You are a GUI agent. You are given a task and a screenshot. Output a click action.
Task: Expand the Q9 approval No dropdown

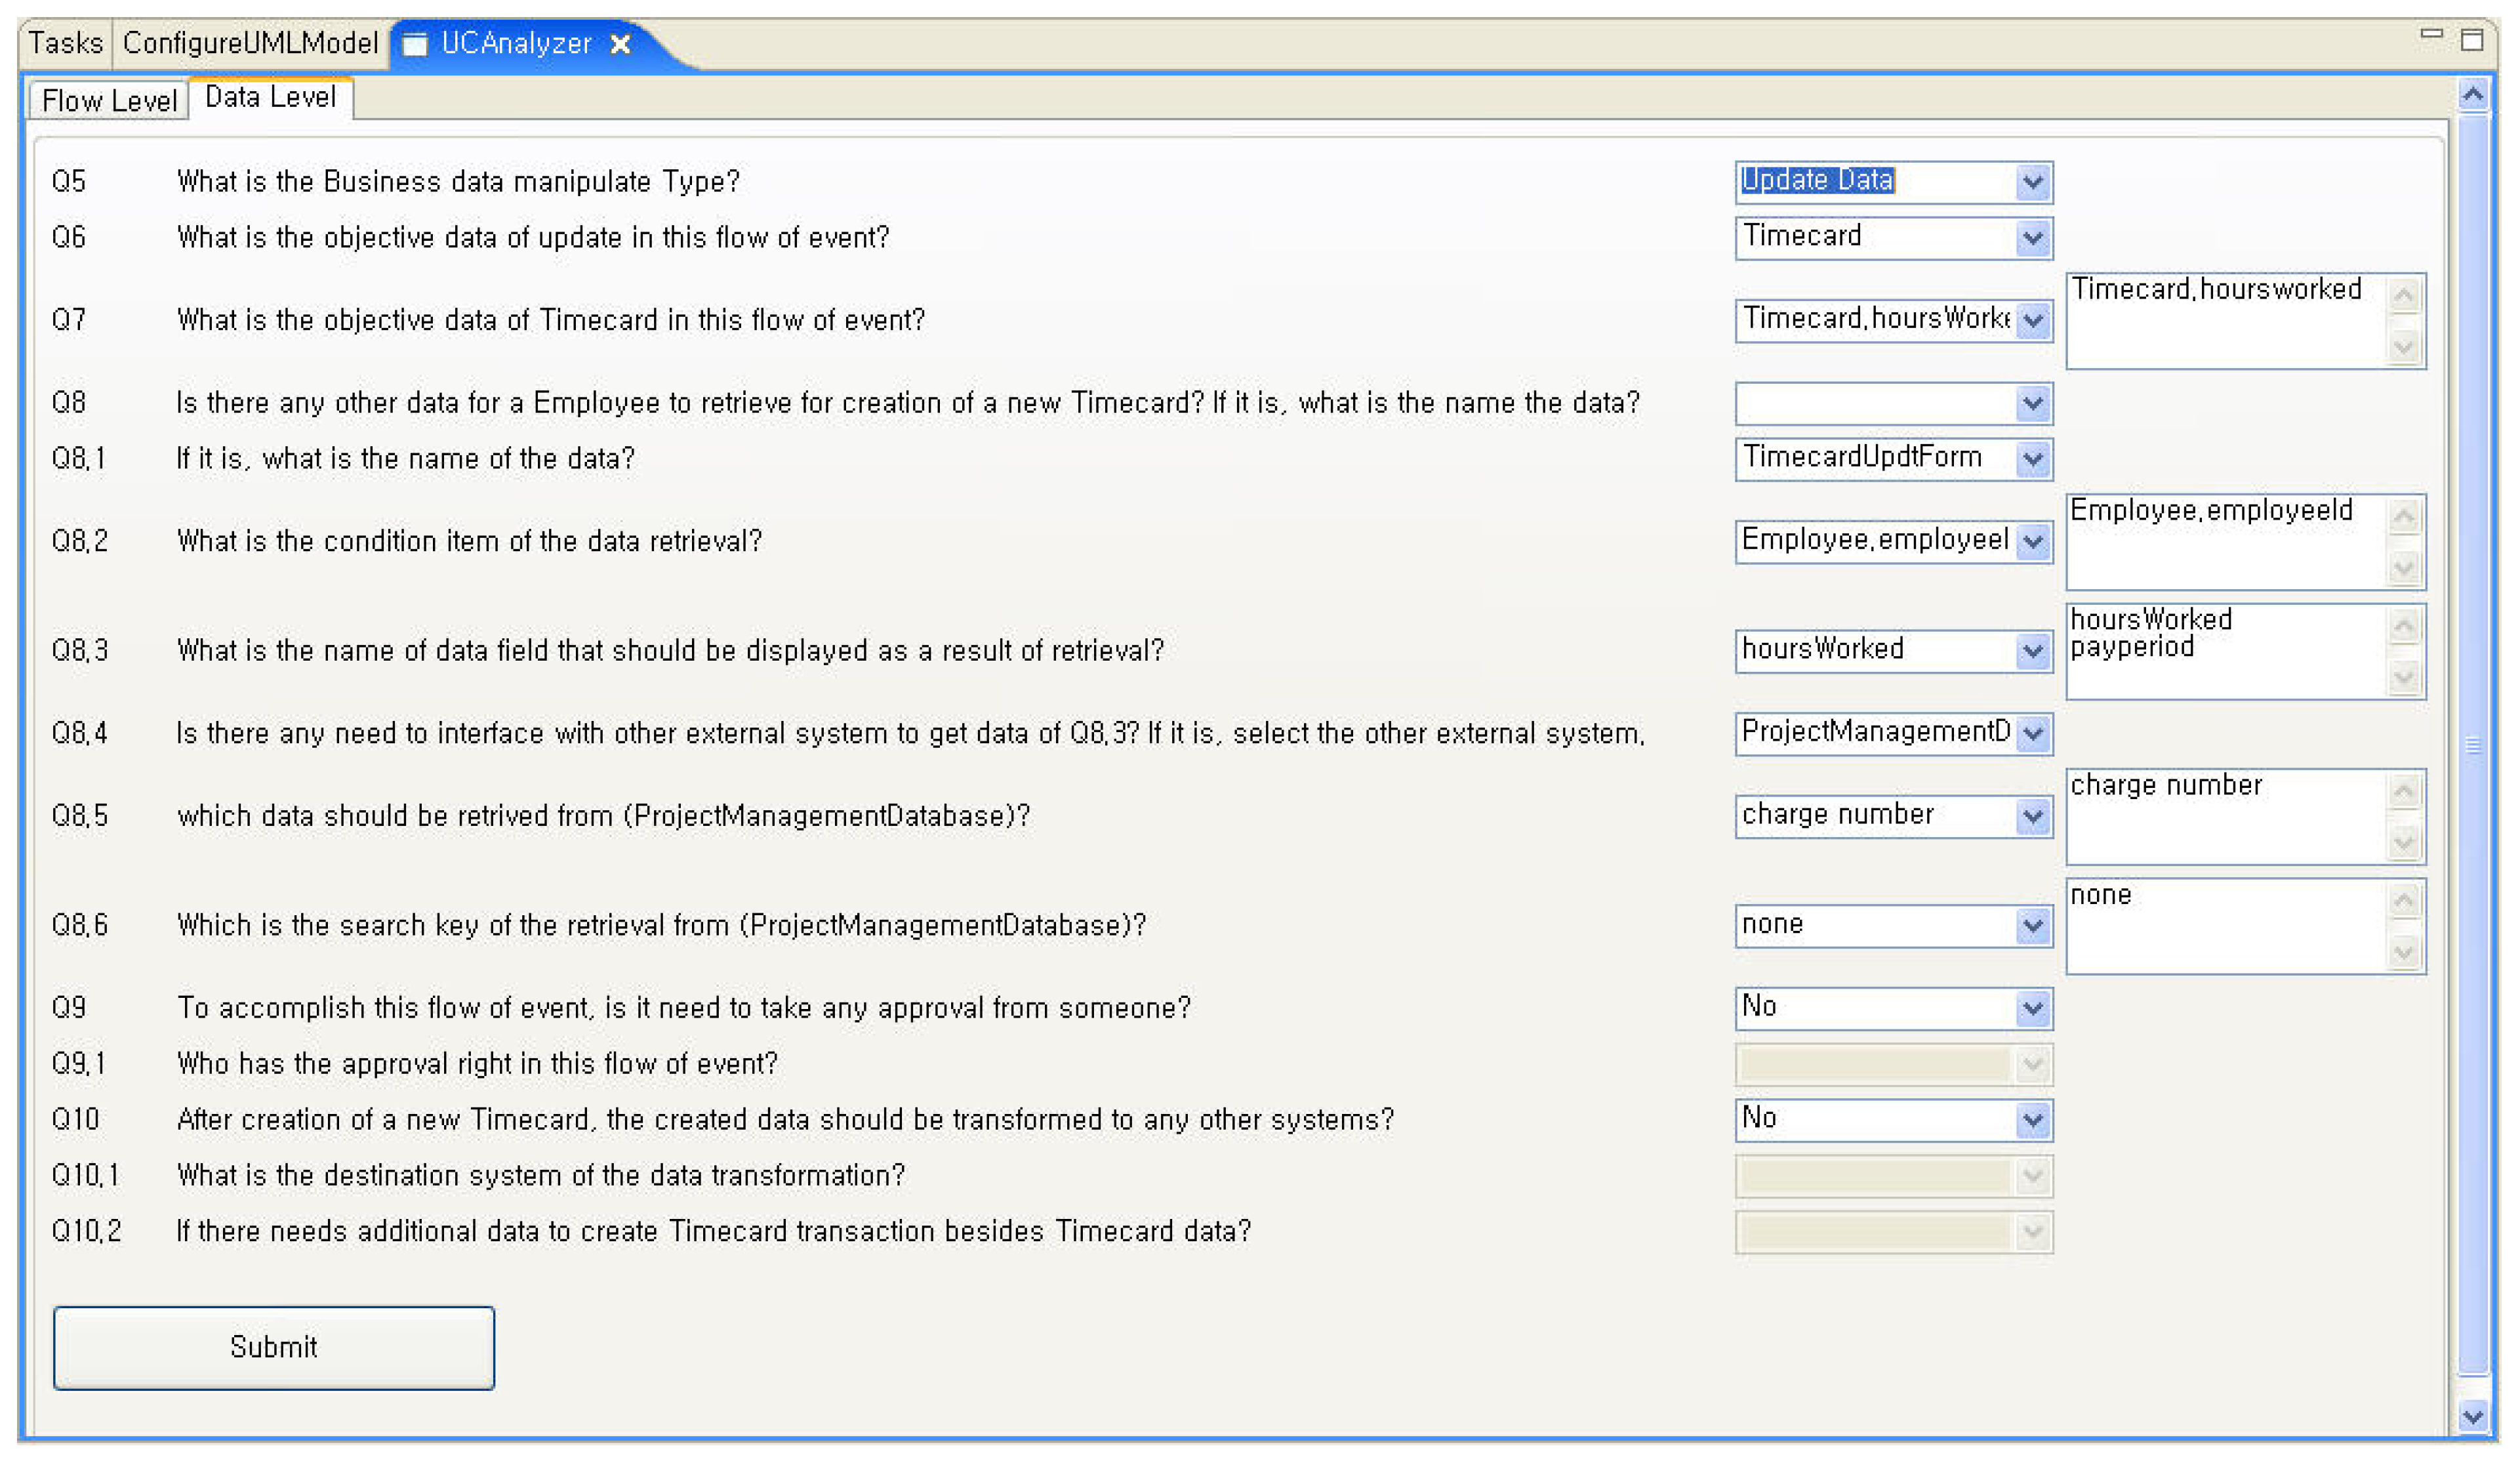[2032, 1008]
